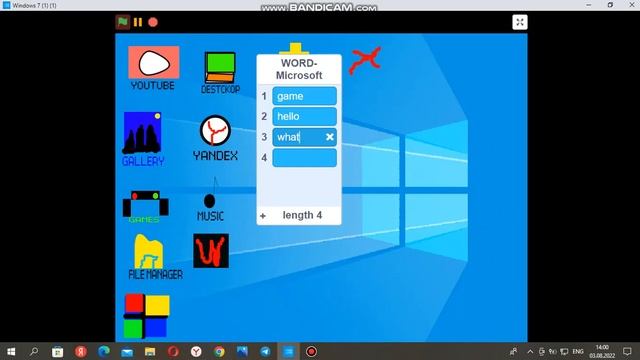Screen dimensions: 640x360
Task: Open the red Yandex icon in taskbar
Action: click(81, 351)
